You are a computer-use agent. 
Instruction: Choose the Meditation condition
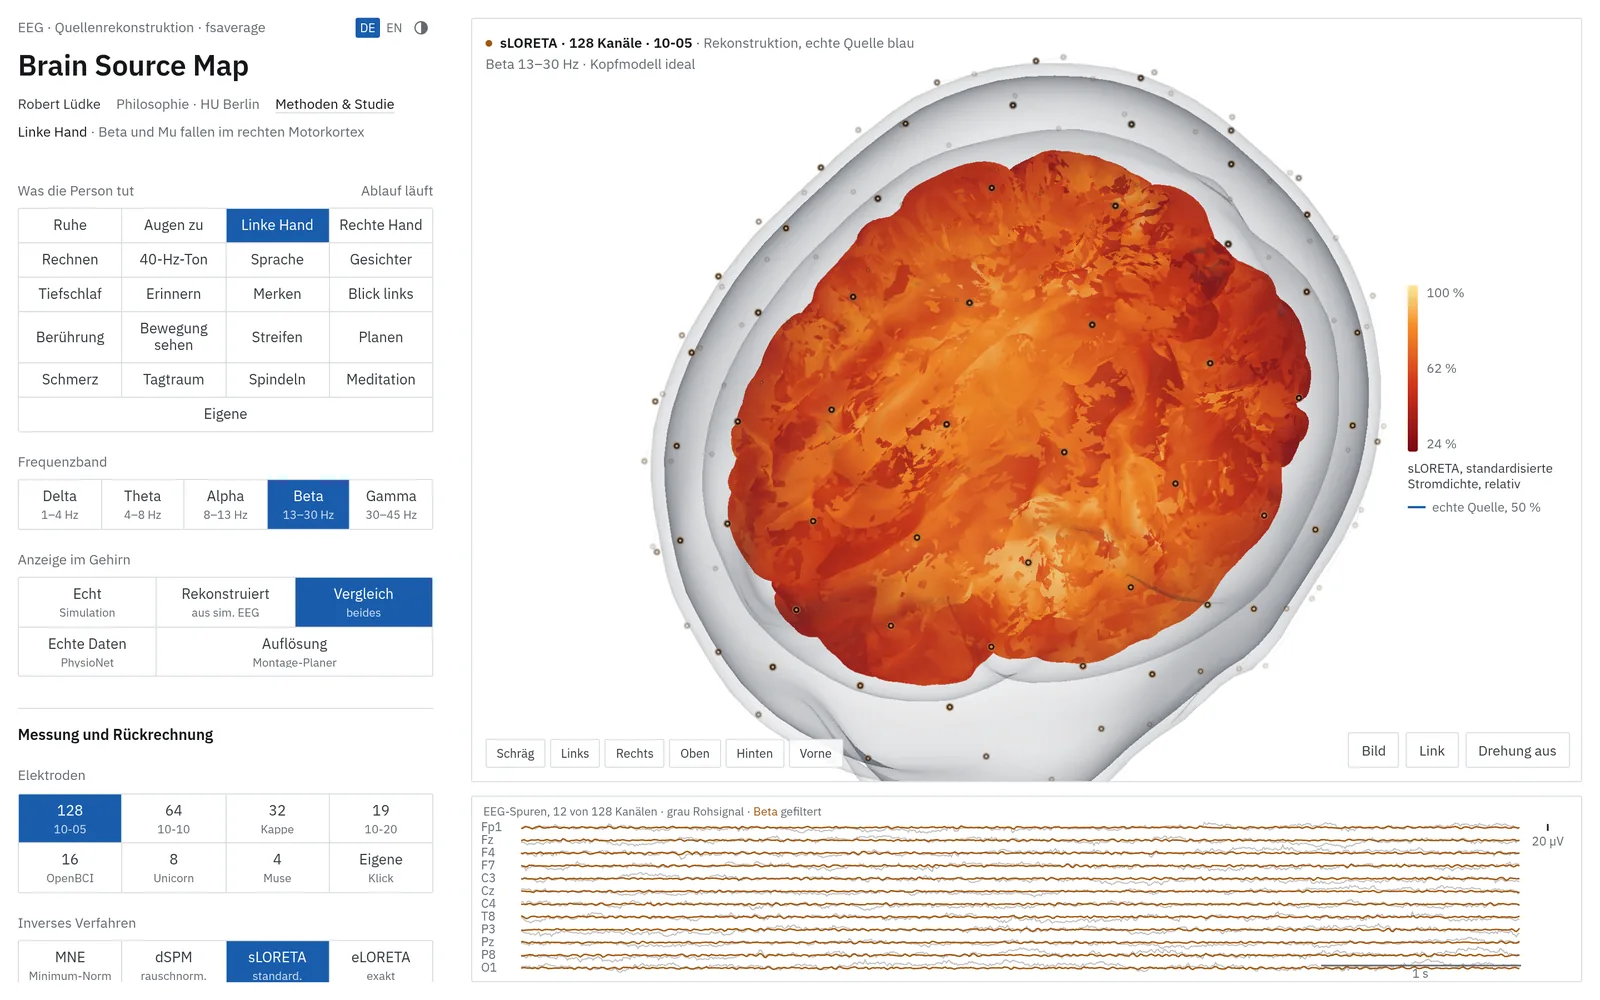coord(381,379)
